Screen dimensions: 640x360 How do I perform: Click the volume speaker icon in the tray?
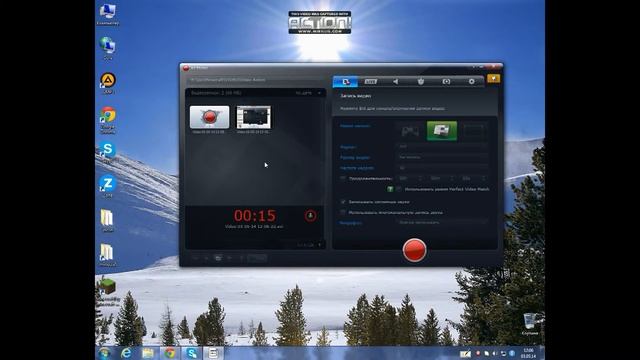495,353
